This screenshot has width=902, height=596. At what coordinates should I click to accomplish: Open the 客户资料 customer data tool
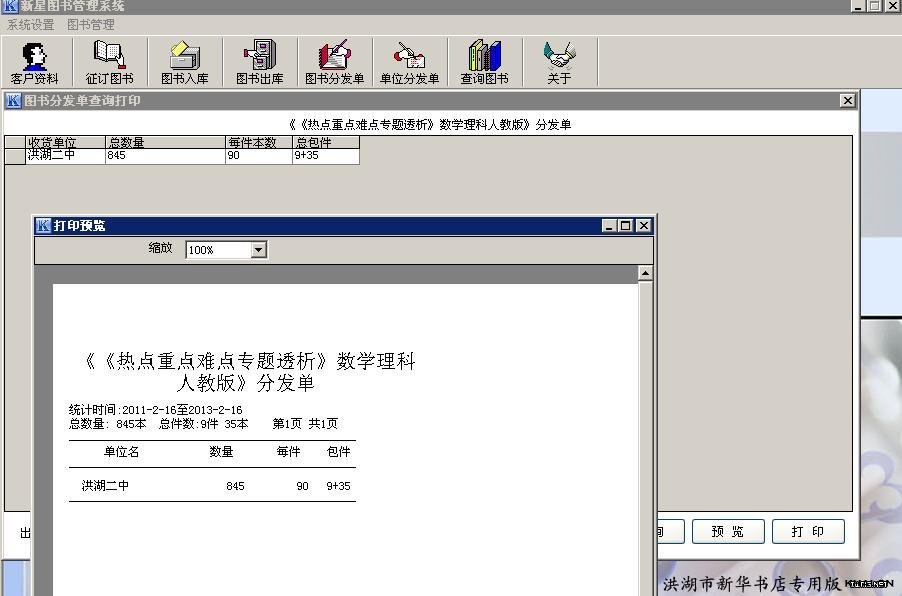(x=35, y=62)
